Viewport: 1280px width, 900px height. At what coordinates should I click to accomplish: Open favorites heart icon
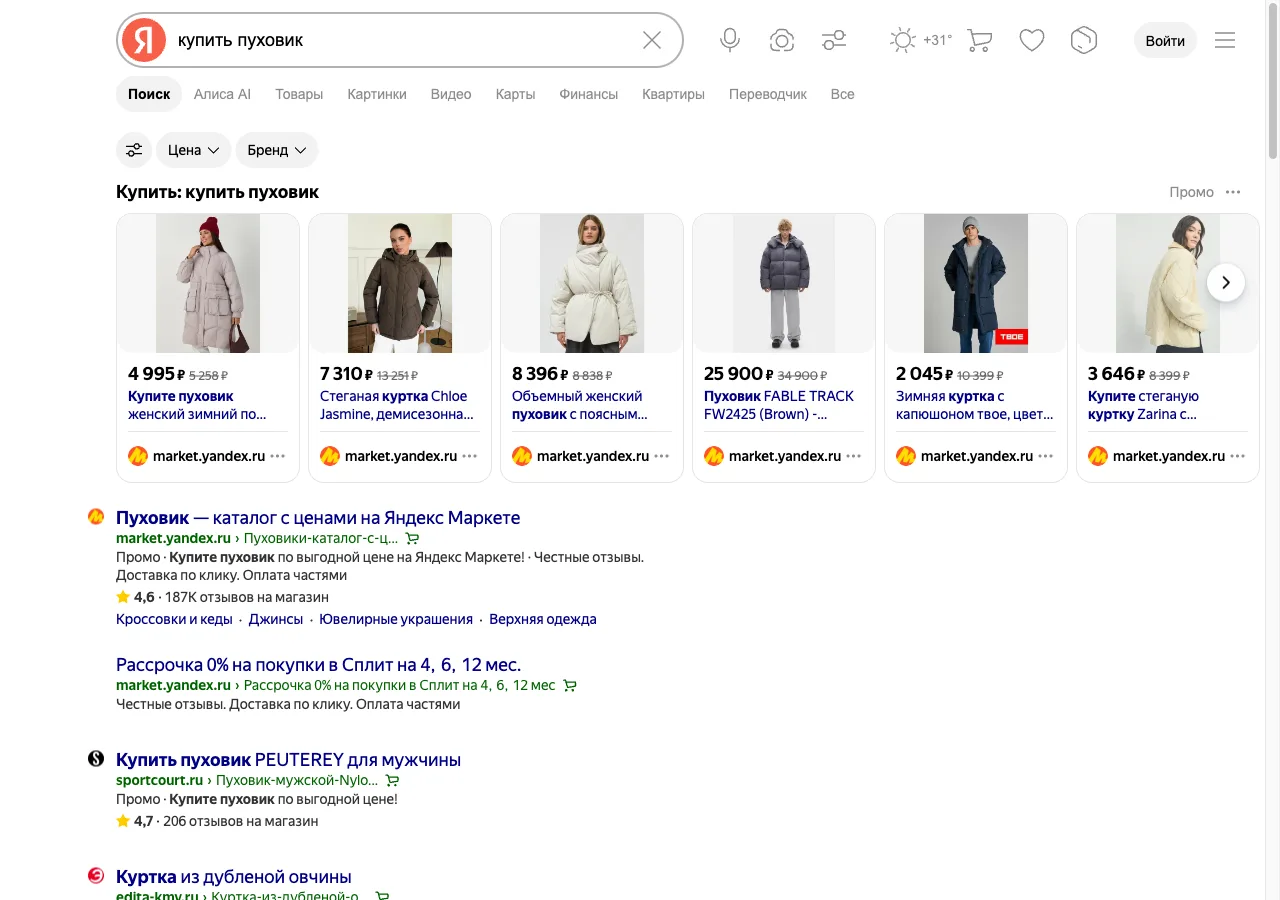click(x=1032, y=40)
